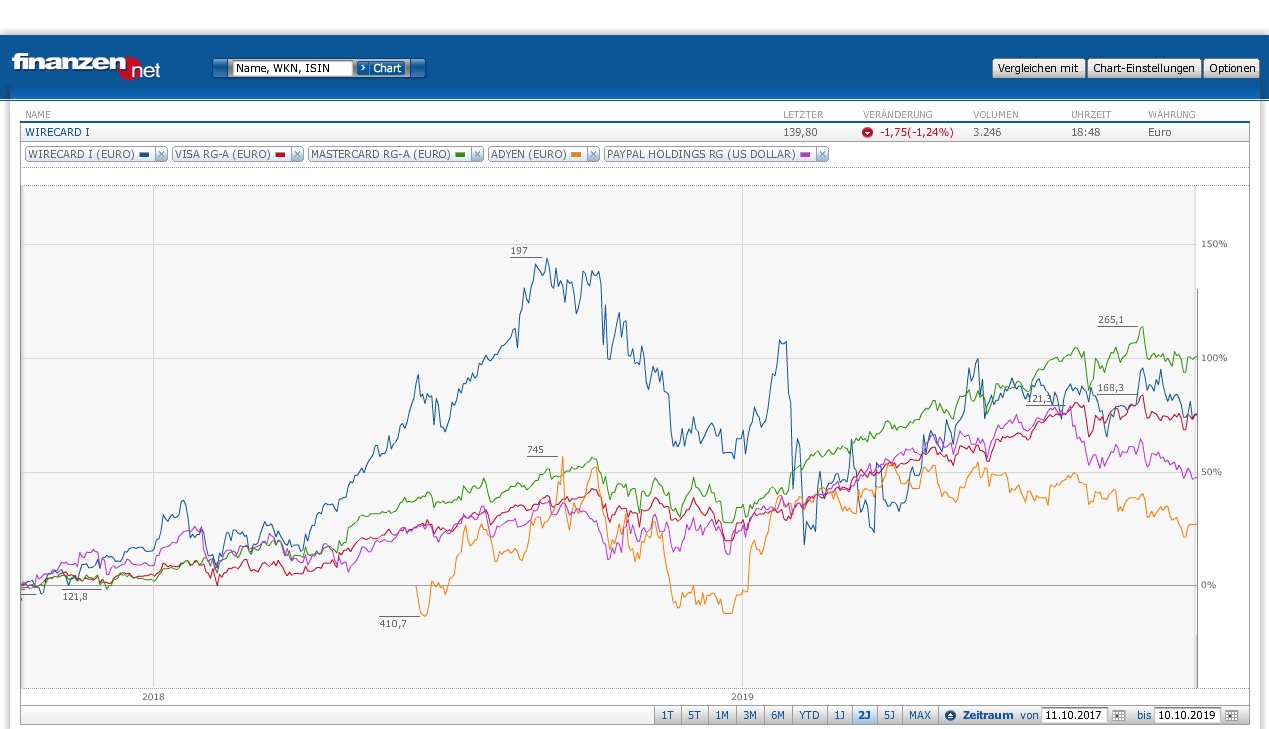Image resolution: width=1269 pixels, height=729 pixels.
Task: Open the Optionen menu
Action: (x=1232, y=68)
